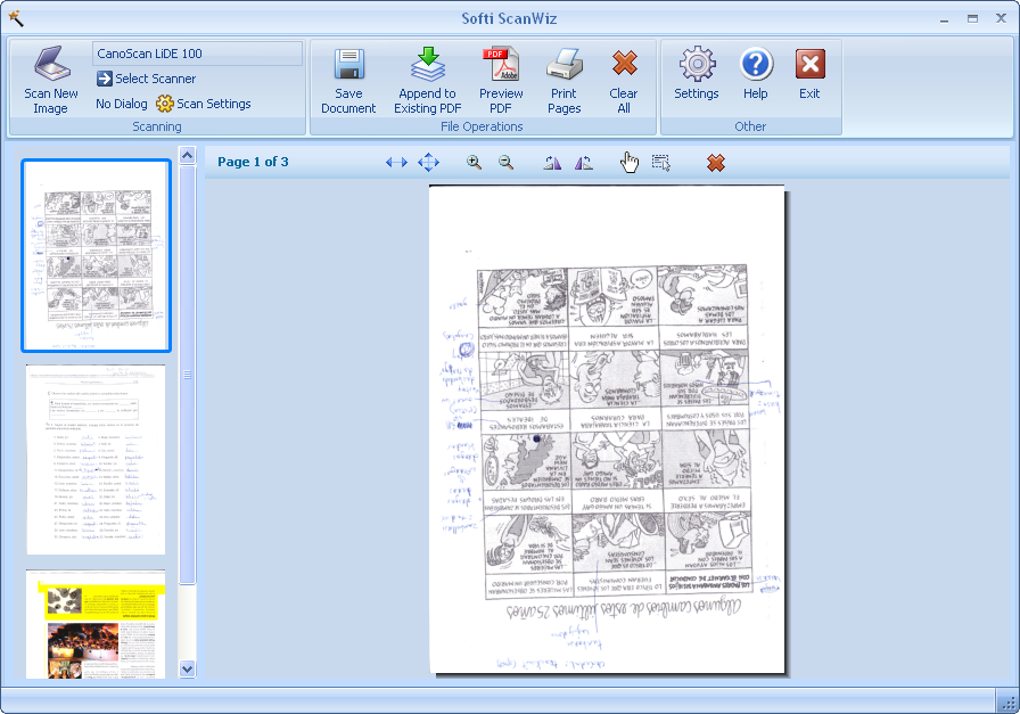The height and width of the screenshot is (714, 1020).
Task: Click the Scanning group label
Action: coord(157,127)
